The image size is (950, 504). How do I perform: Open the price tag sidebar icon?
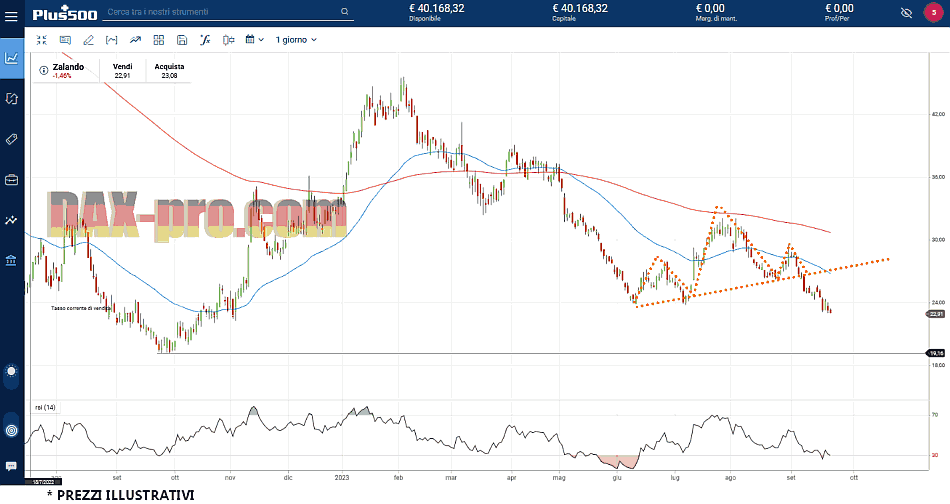pyautogui.click(x=12, y=139)
